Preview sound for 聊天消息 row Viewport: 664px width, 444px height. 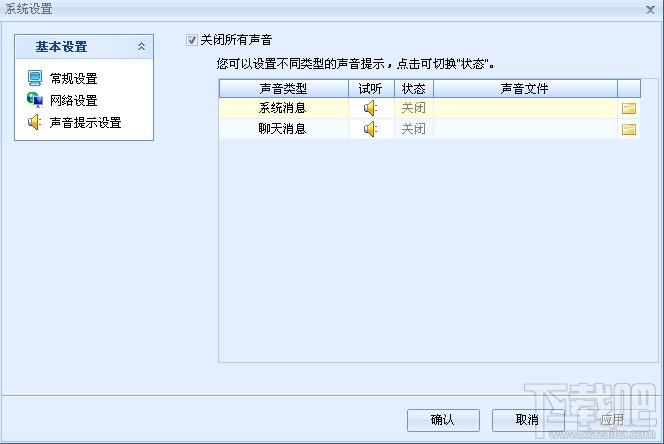[371, 129]
